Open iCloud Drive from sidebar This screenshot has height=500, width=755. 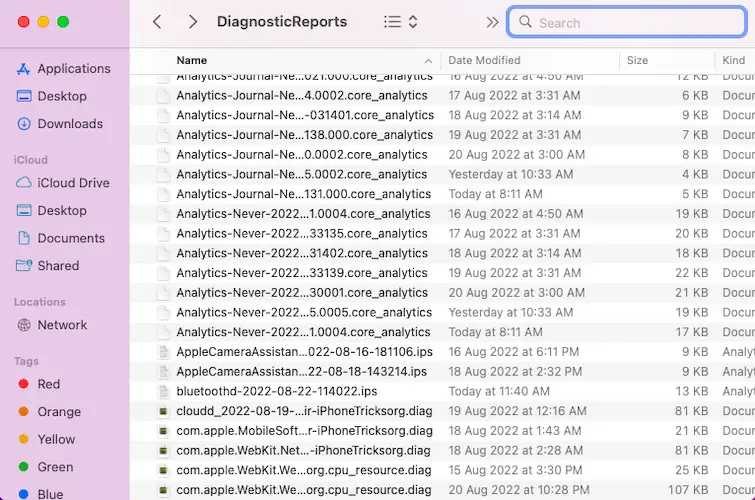[73, 183]
